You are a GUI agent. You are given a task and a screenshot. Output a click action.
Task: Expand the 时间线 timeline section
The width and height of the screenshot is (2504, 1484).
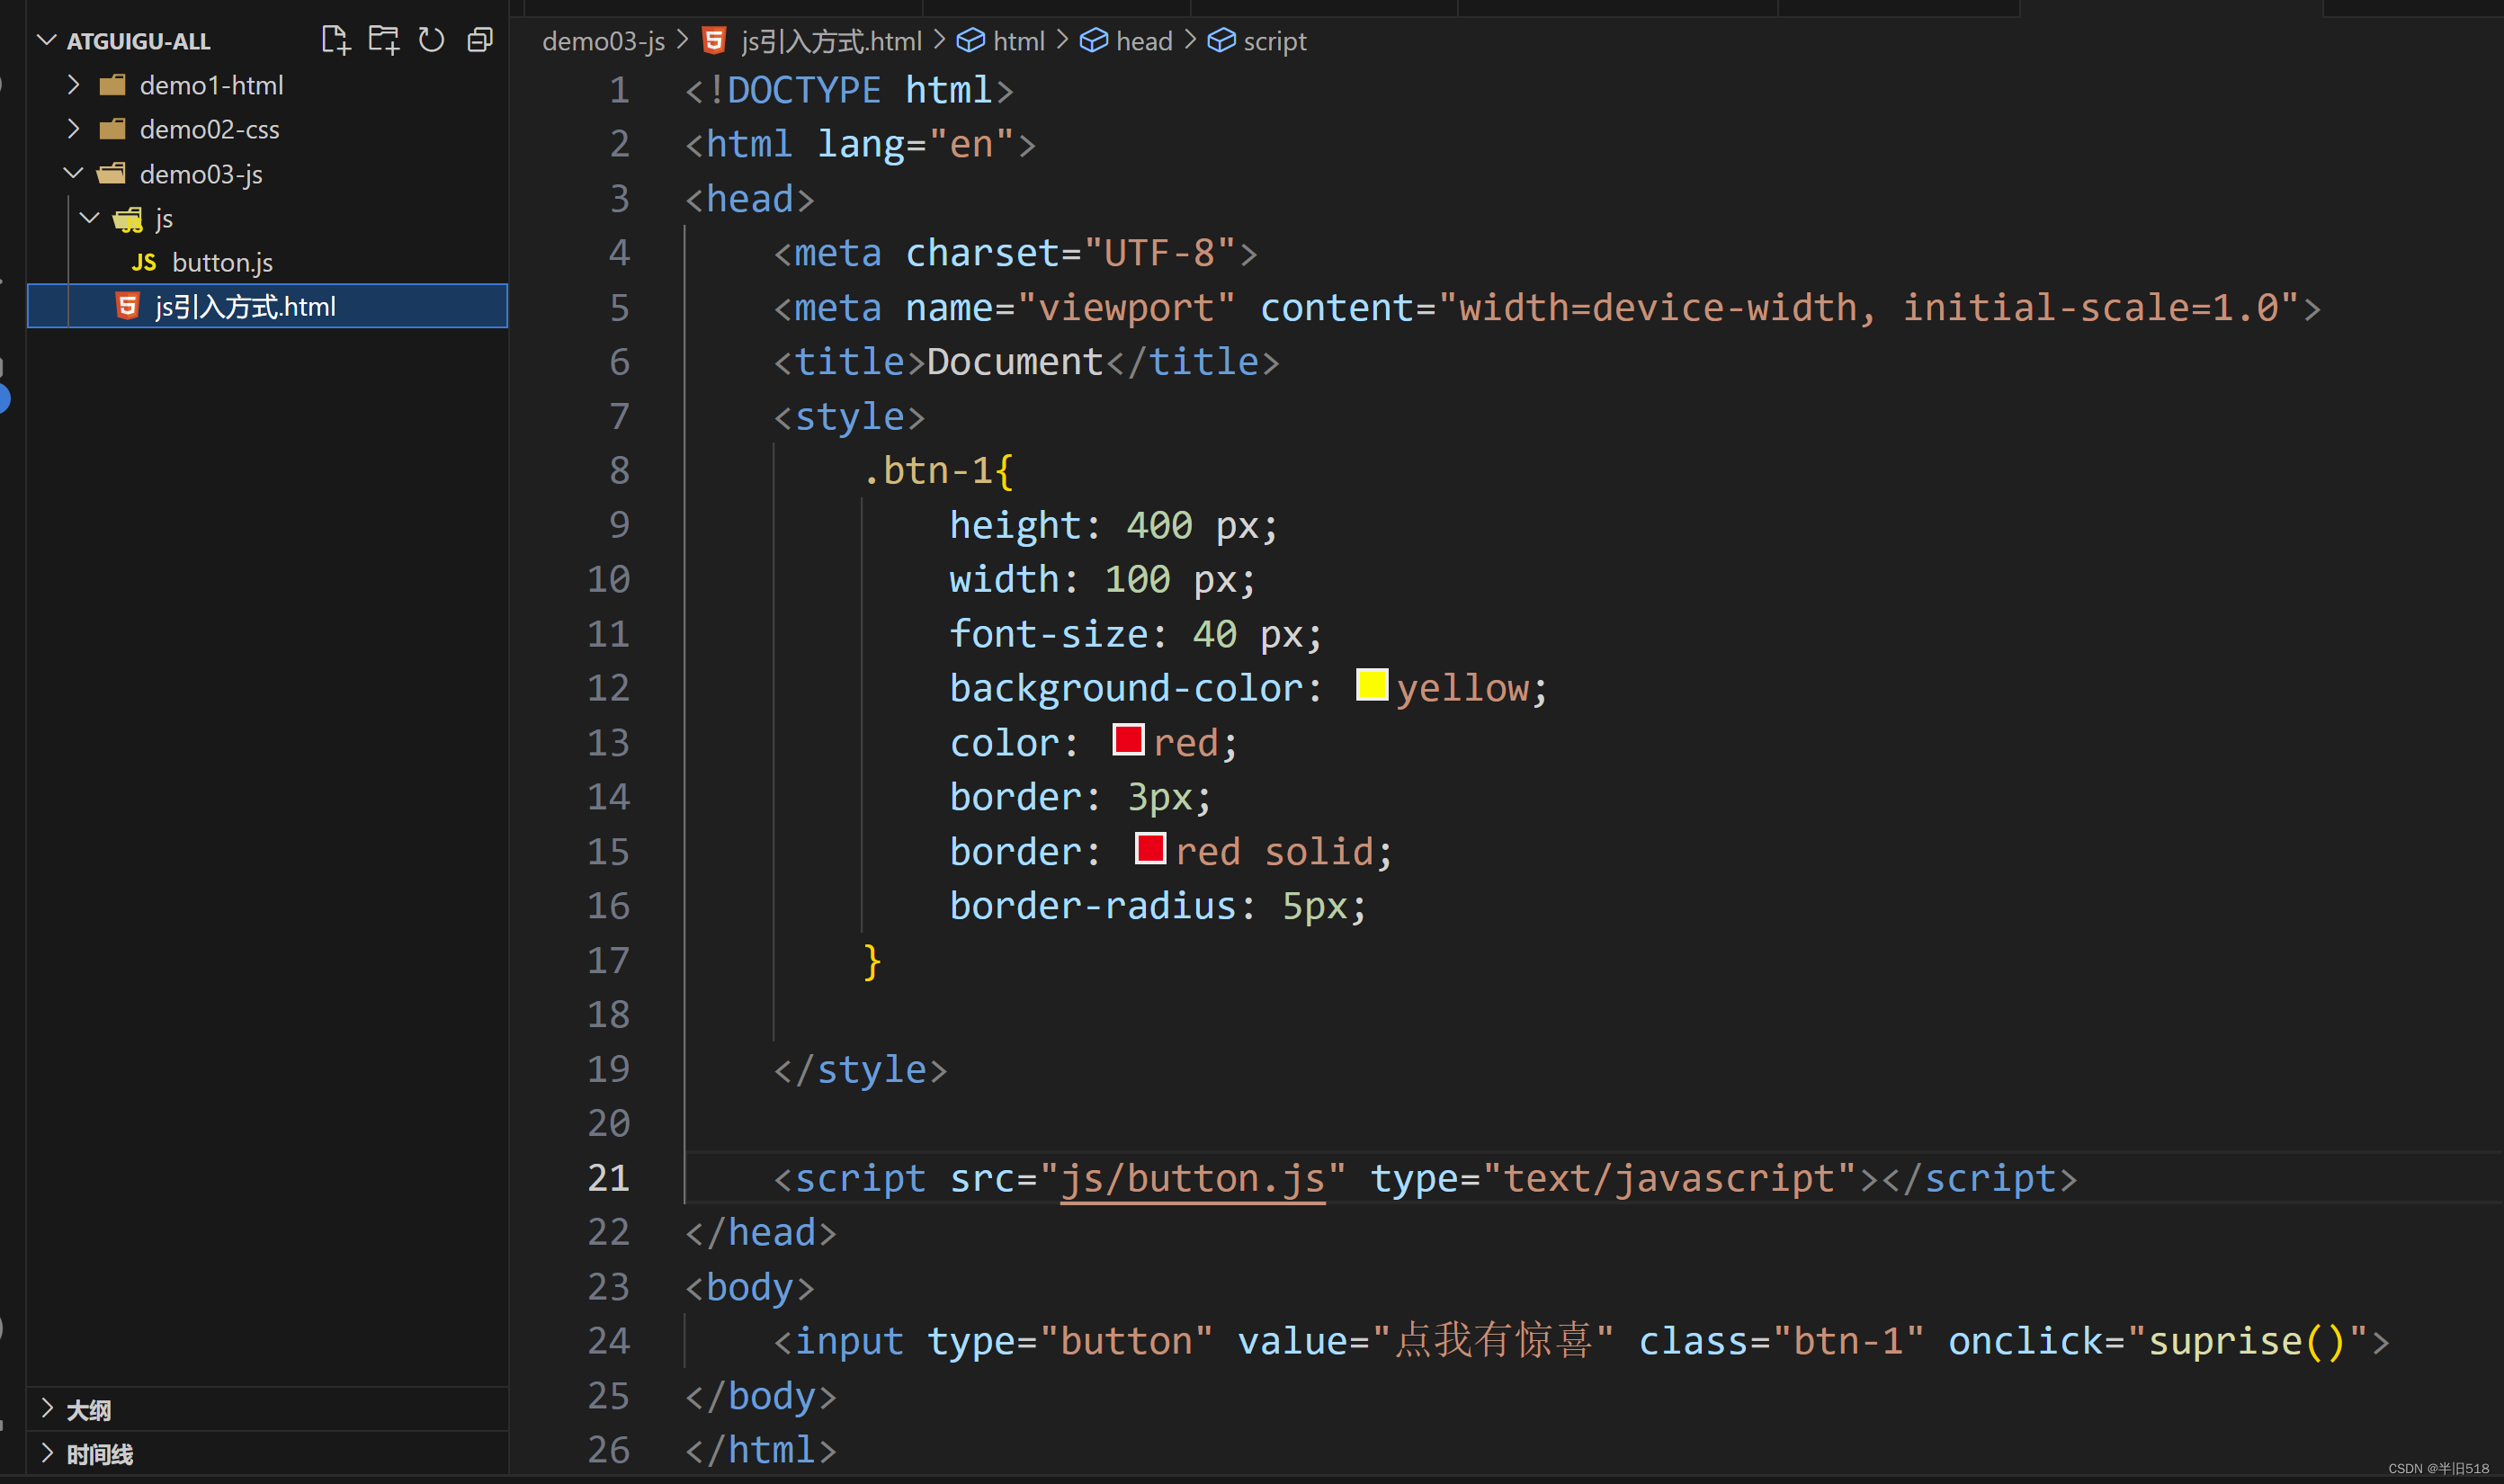46,1452
